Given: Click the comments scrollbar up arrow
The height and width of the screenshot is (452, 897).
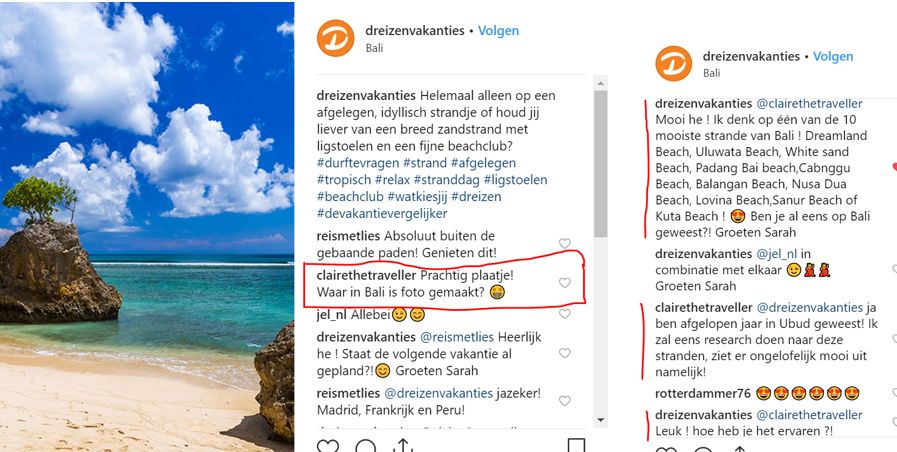Looking at the screenshot, I should point(601,84).
